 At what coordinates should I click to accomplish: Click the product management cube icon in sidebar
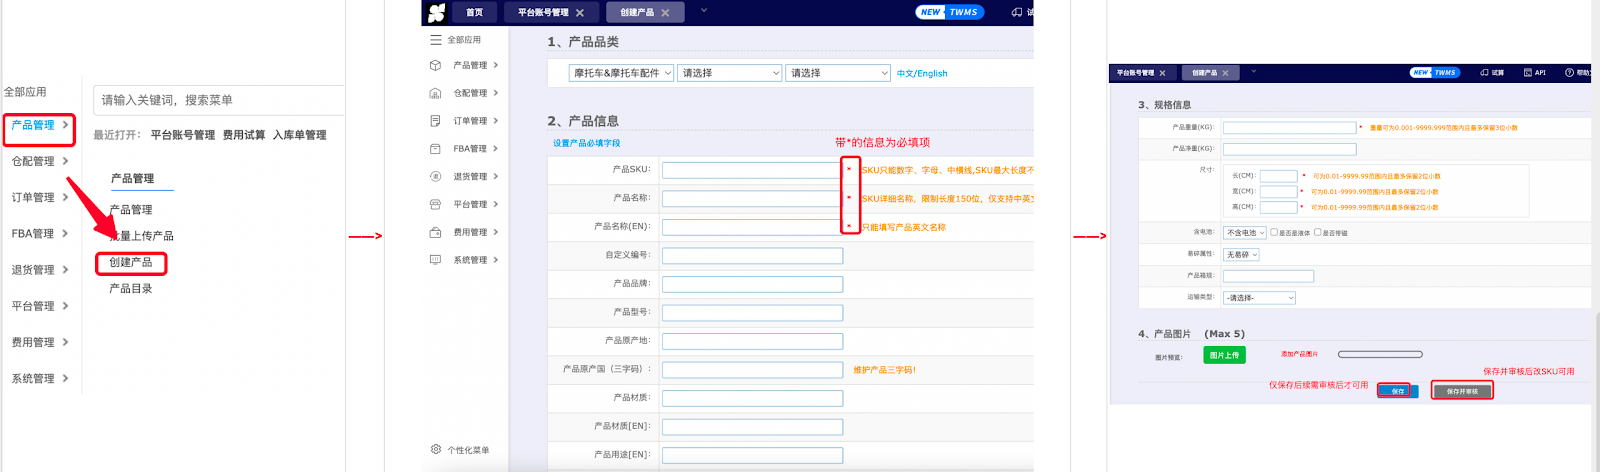[435, 65]
